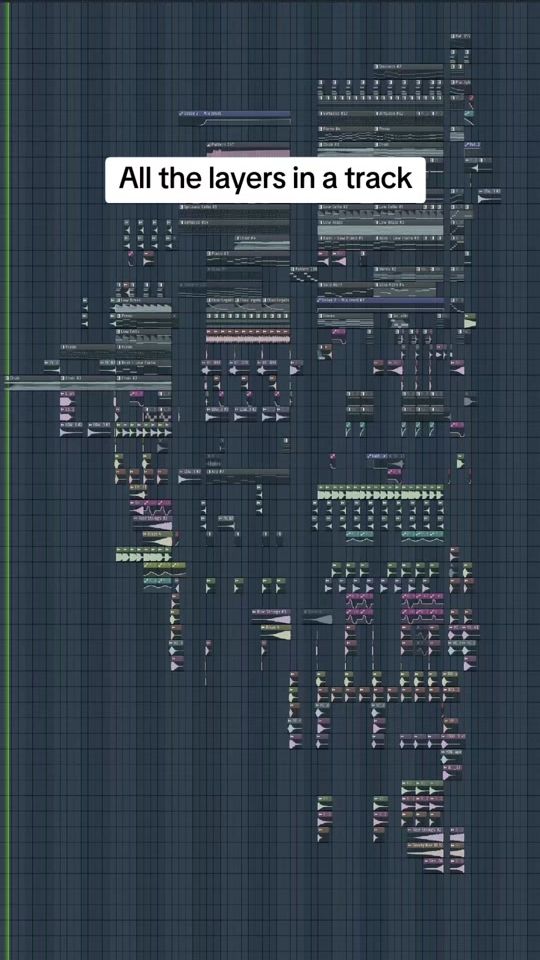Select the long gray Drum clip at far left
The width and height of the screenshot is (540, 960).
click(x=89, y=382)
